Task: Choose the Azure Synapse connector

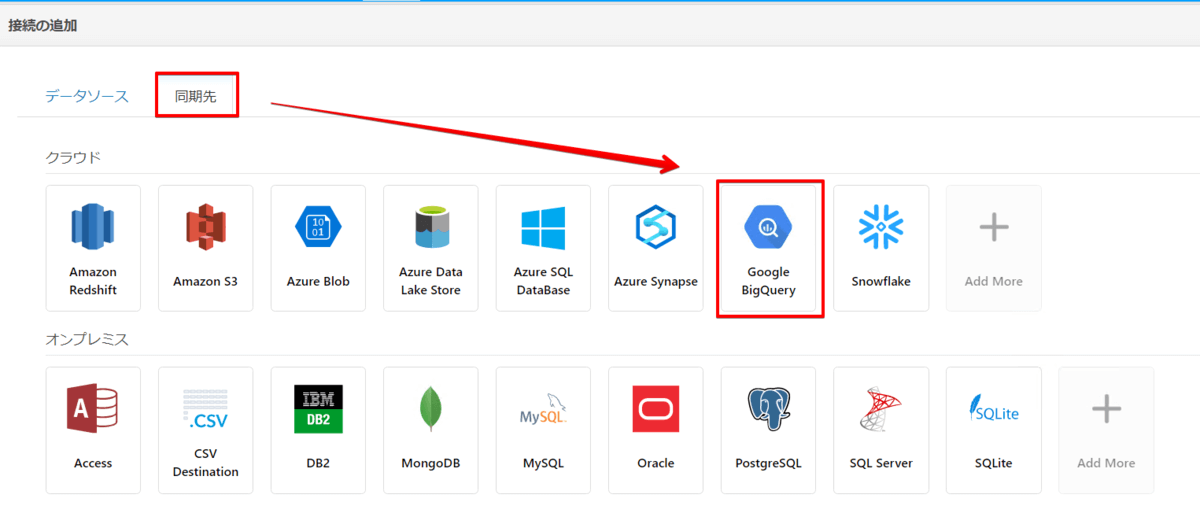Action: [655, 248]
